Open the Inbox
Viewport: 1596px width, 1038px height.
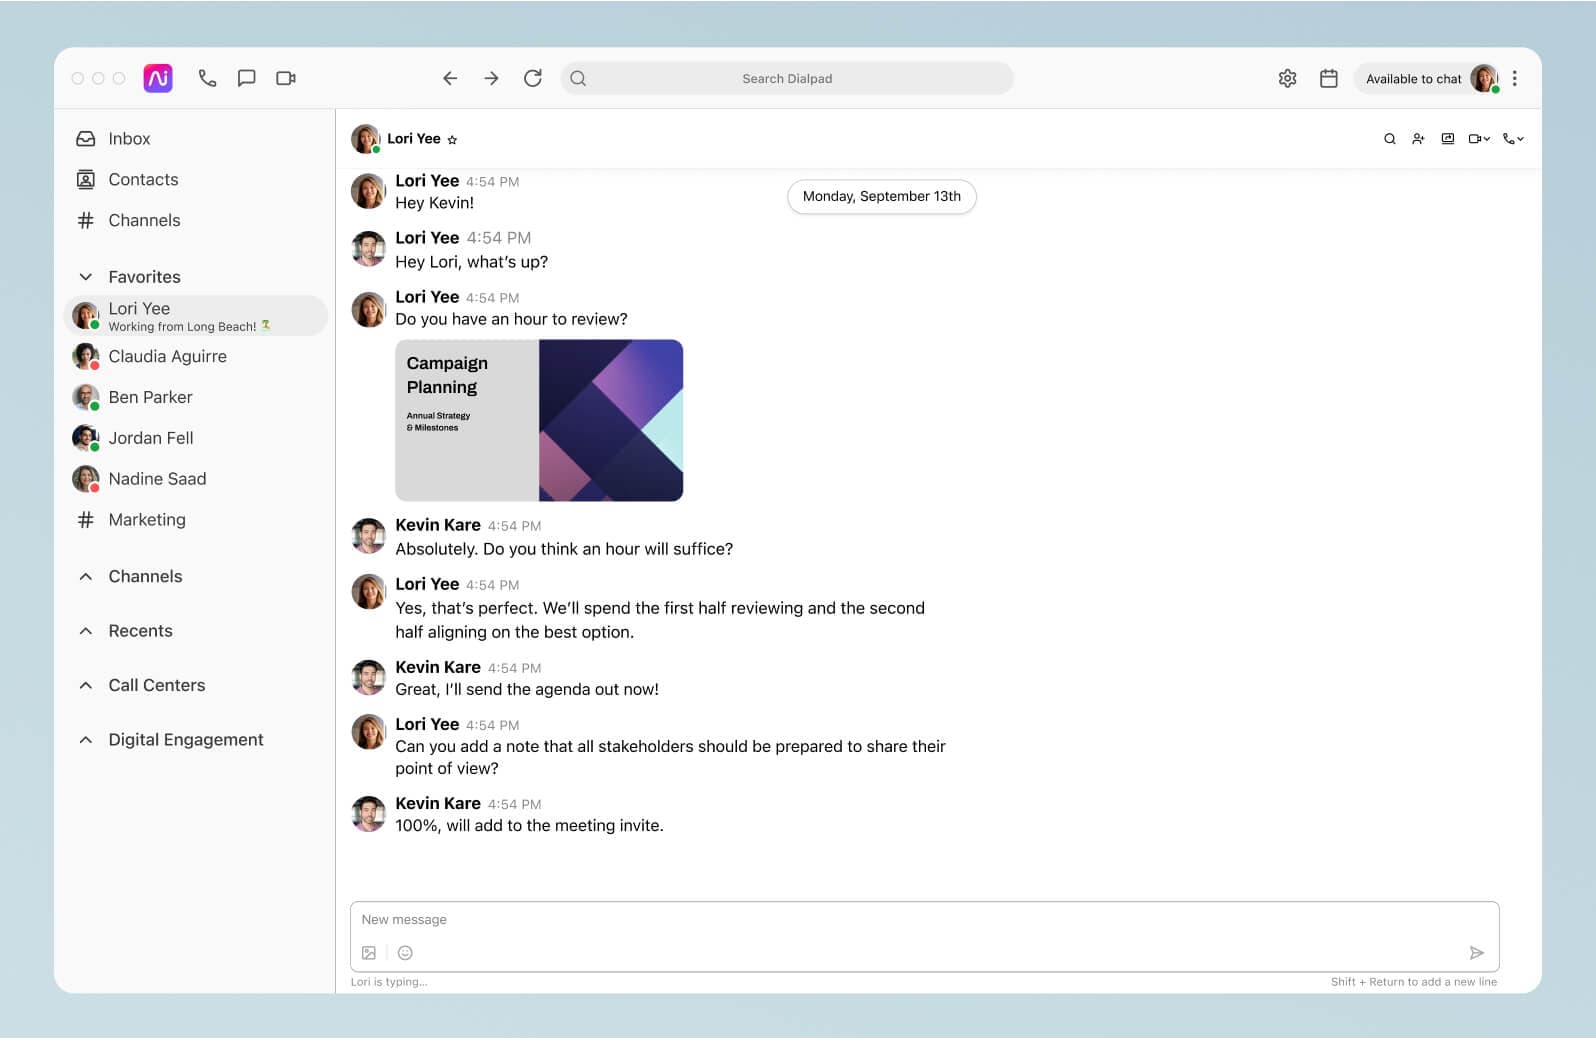tap(129, 139)
